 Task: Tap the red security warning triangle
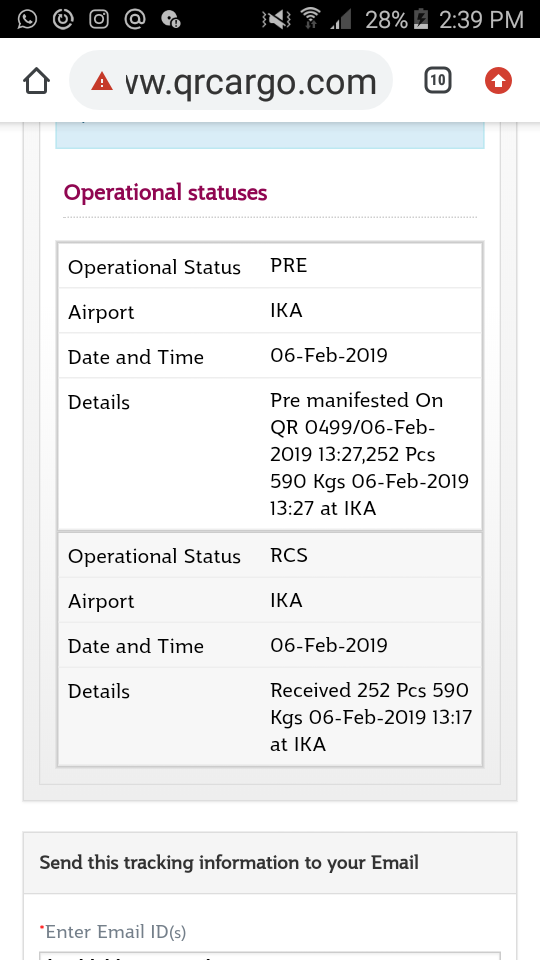pyautogui.click(x=102, y=81)
